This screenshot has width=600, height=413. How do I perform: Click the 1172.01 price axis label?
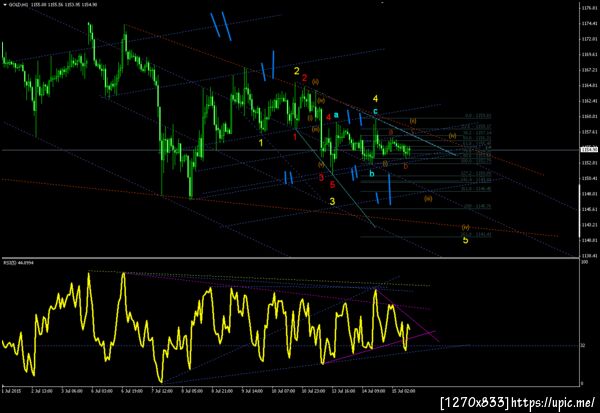tap(590, 39)
